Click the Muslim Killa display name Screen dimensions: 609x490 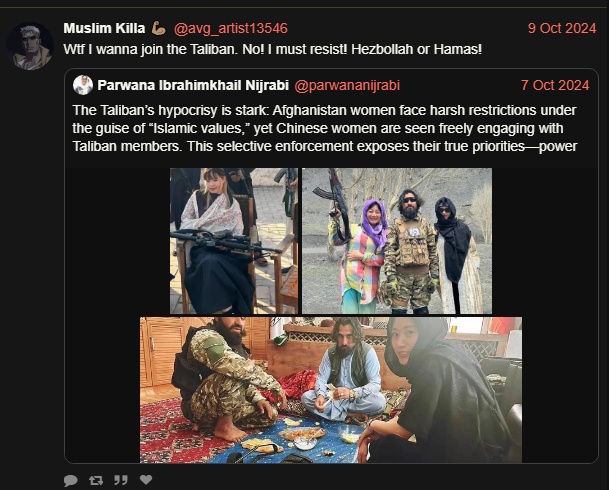(104, 28)
